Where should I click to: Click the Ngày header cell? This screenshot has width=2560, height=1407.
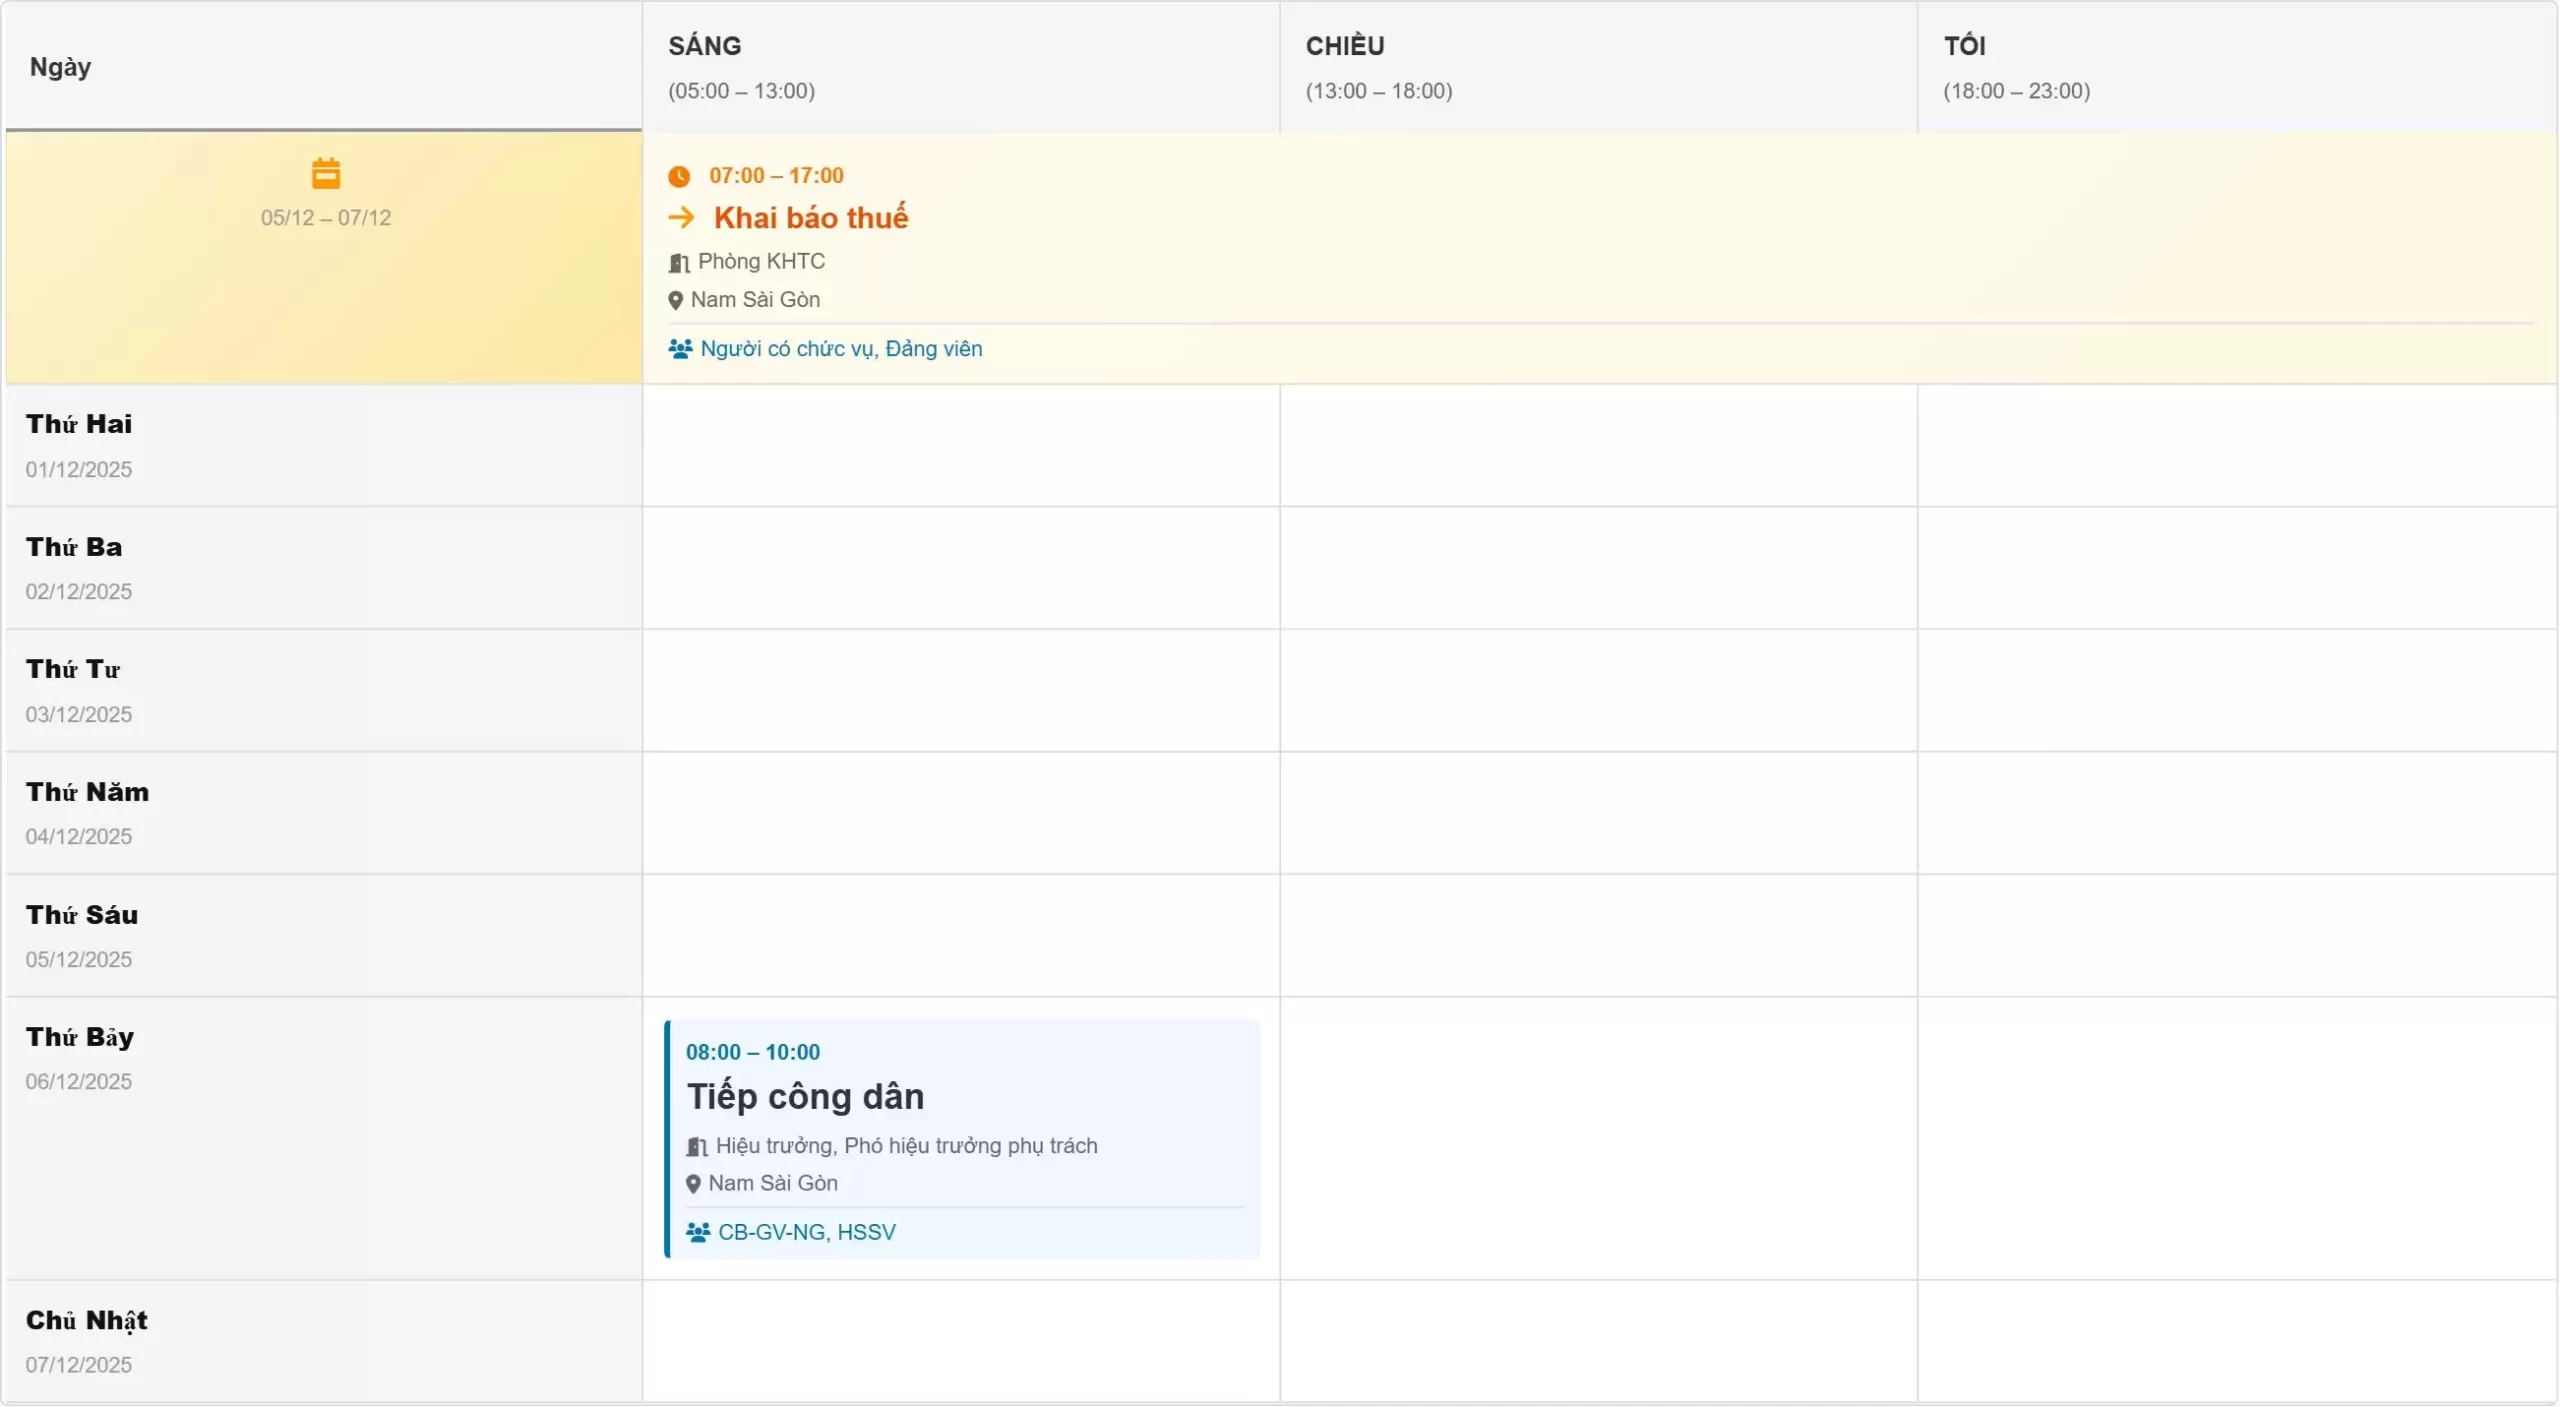60,66
